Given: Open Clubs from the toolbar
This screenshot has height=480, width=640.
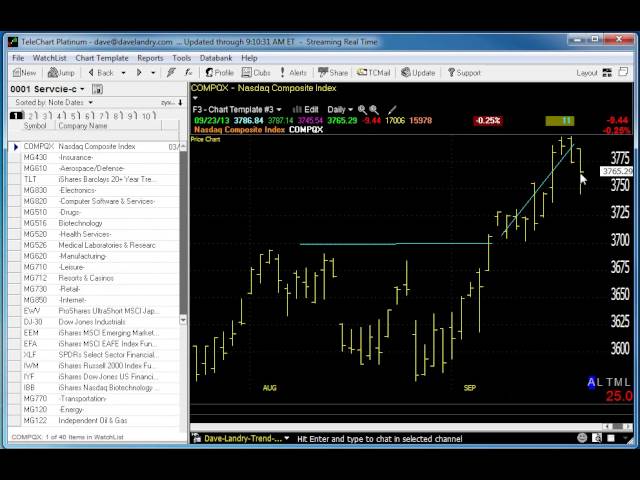Looking at the screenshot, I should 256,73.
